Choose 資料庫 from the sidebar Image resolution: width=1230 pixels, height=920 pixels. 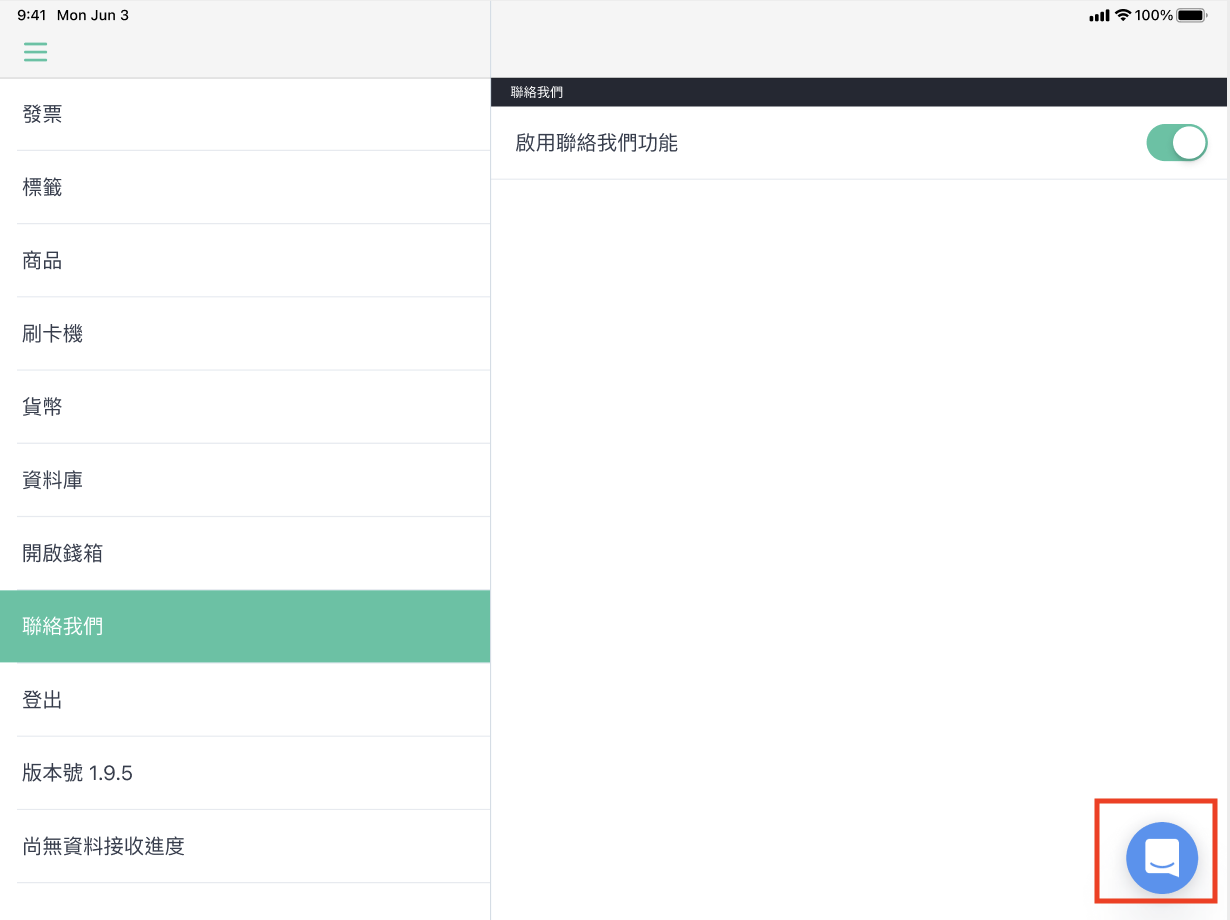pos(245,480)
